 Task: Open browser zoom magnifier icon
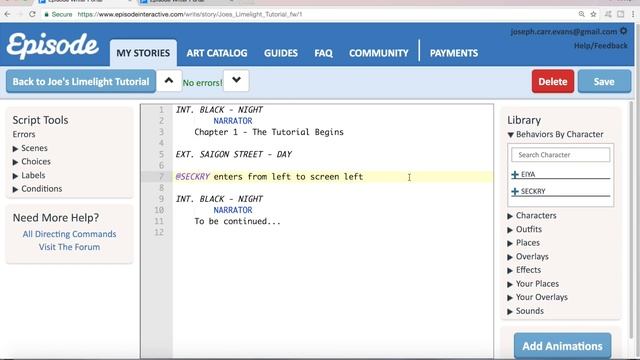[581, 14]
